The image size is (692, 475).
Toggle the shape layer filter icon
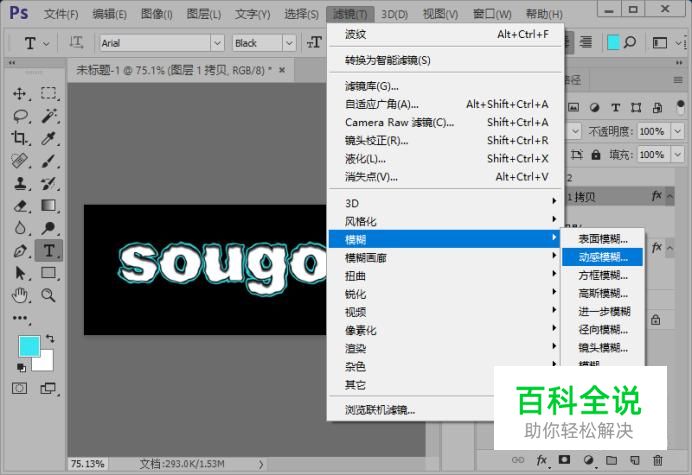tap(636, 107)
